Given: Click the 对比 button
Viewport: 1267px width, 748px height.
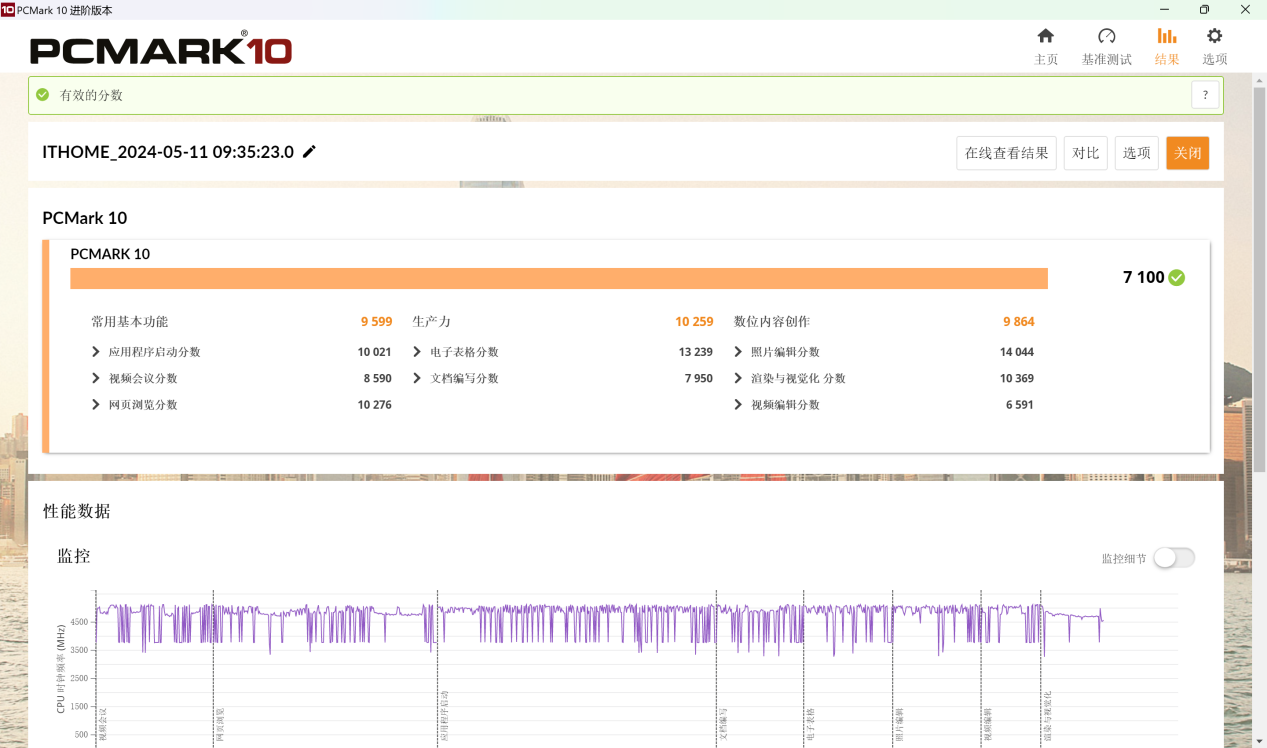Looking at the screenshot, I should [1086, 153].
